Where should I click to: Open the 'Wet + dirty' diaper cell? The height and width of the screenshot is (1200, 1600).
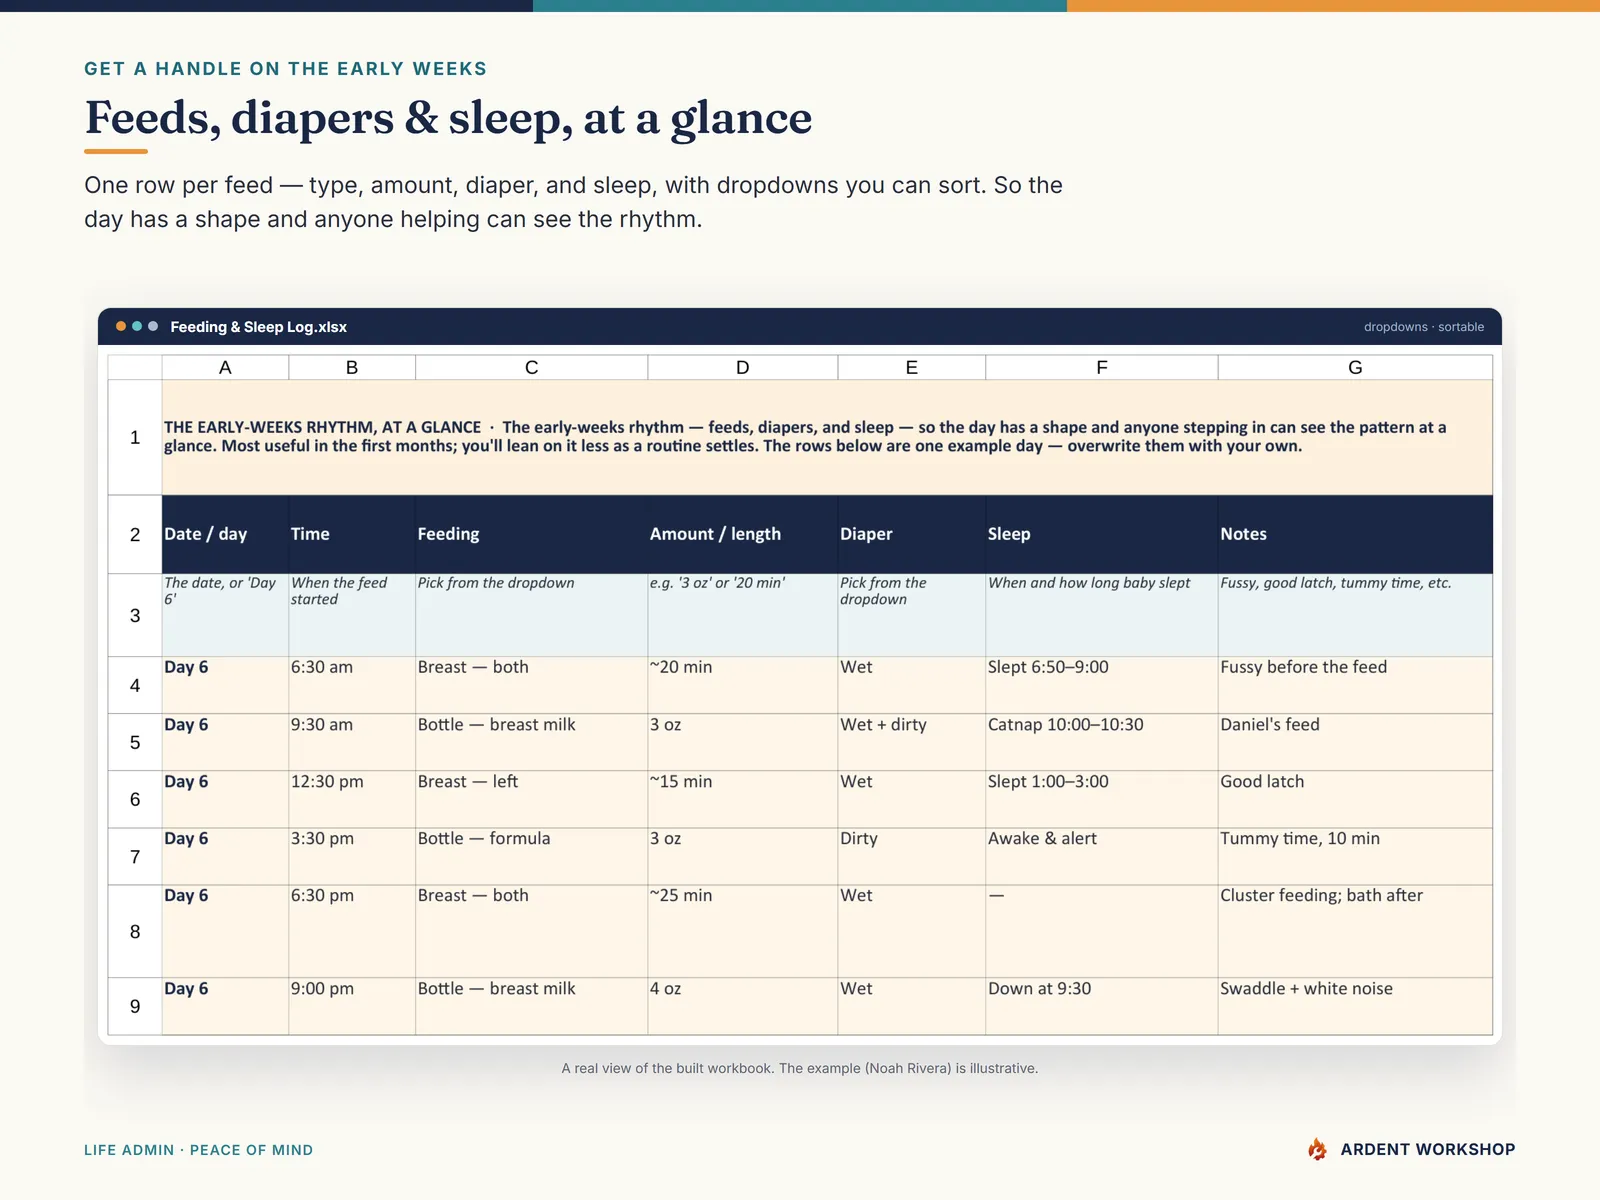point(912,742)
